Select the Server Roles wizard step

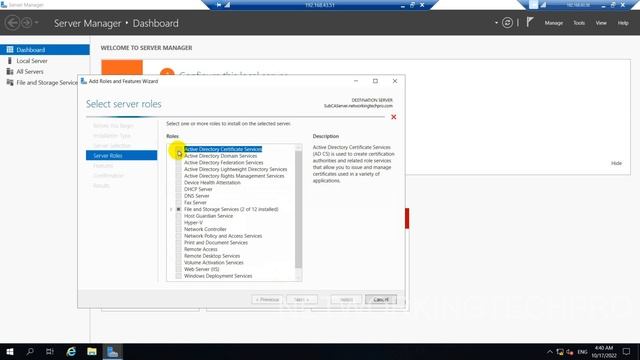tap(122, 156)
